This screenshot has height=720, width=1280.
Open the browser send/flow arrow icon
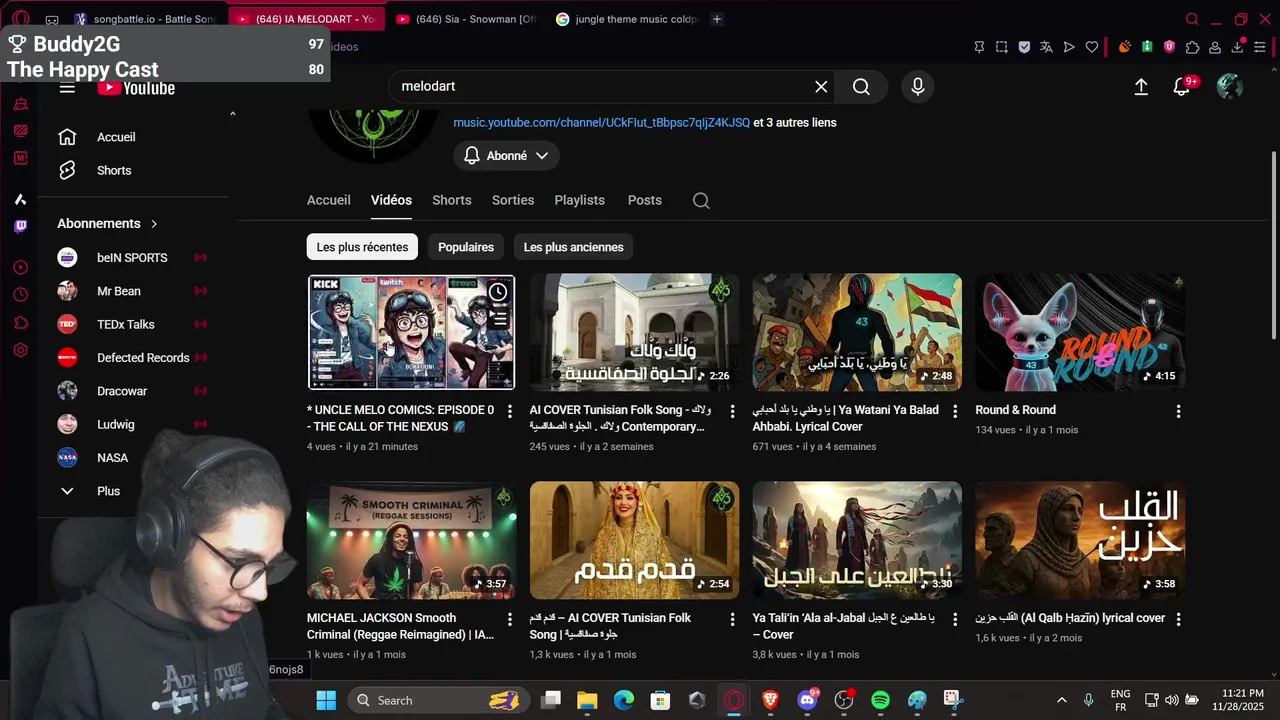point(1069,47)
